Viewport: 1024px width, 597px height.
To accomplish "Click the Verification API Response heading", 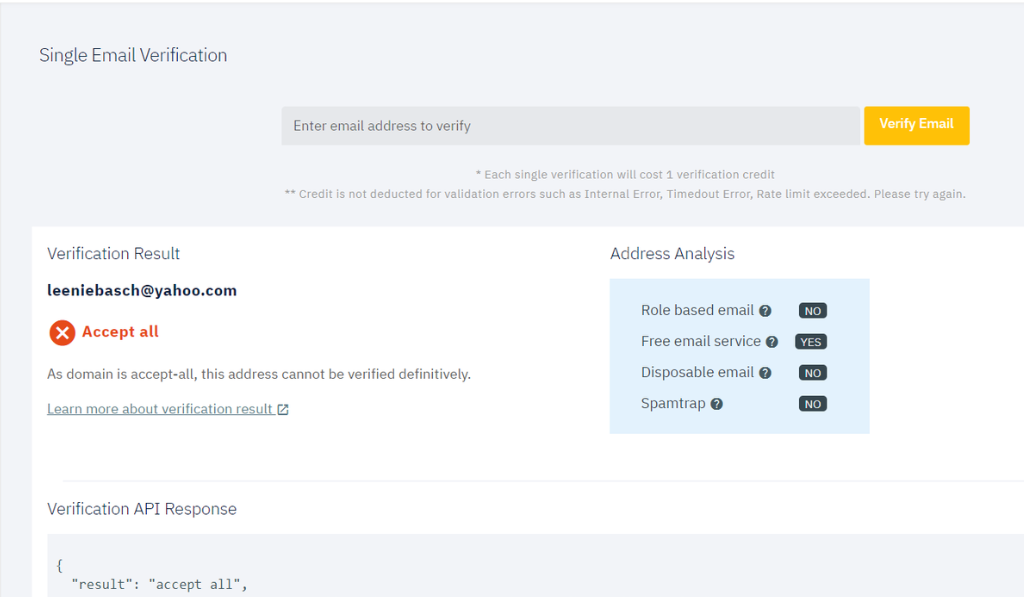I will (142, 509).
